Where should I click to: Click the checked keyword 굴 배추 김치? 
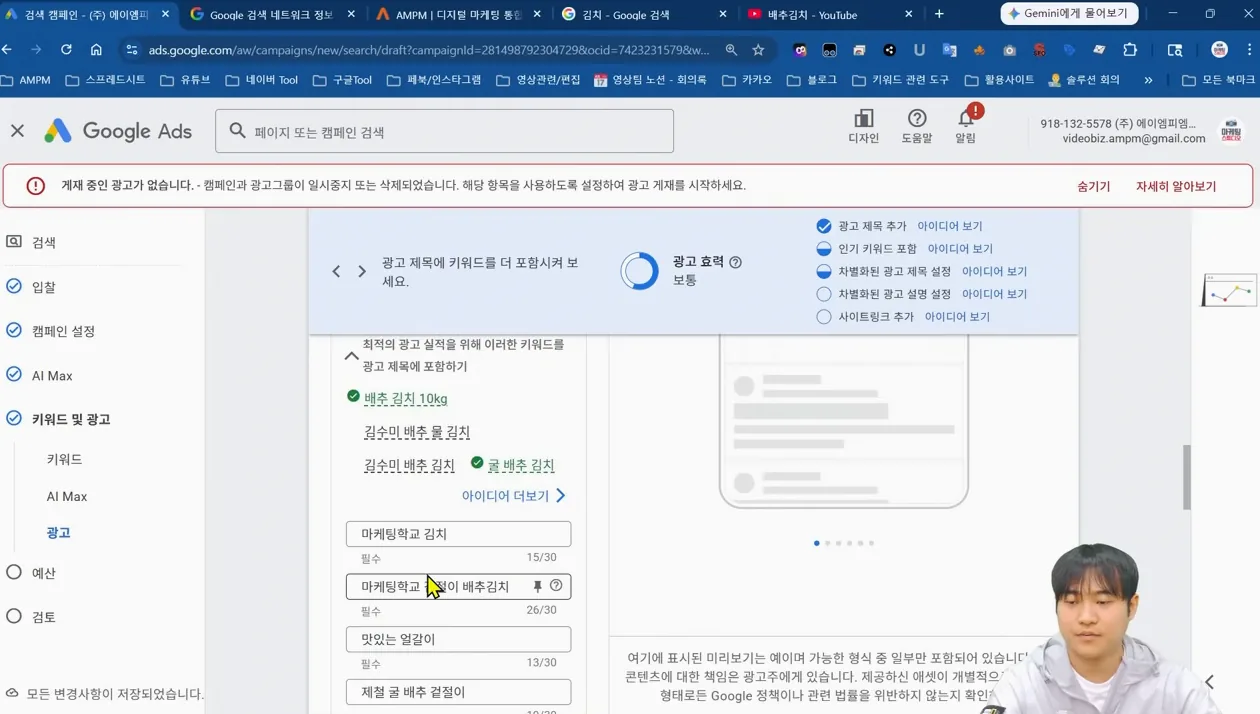(x=520, y=465)
